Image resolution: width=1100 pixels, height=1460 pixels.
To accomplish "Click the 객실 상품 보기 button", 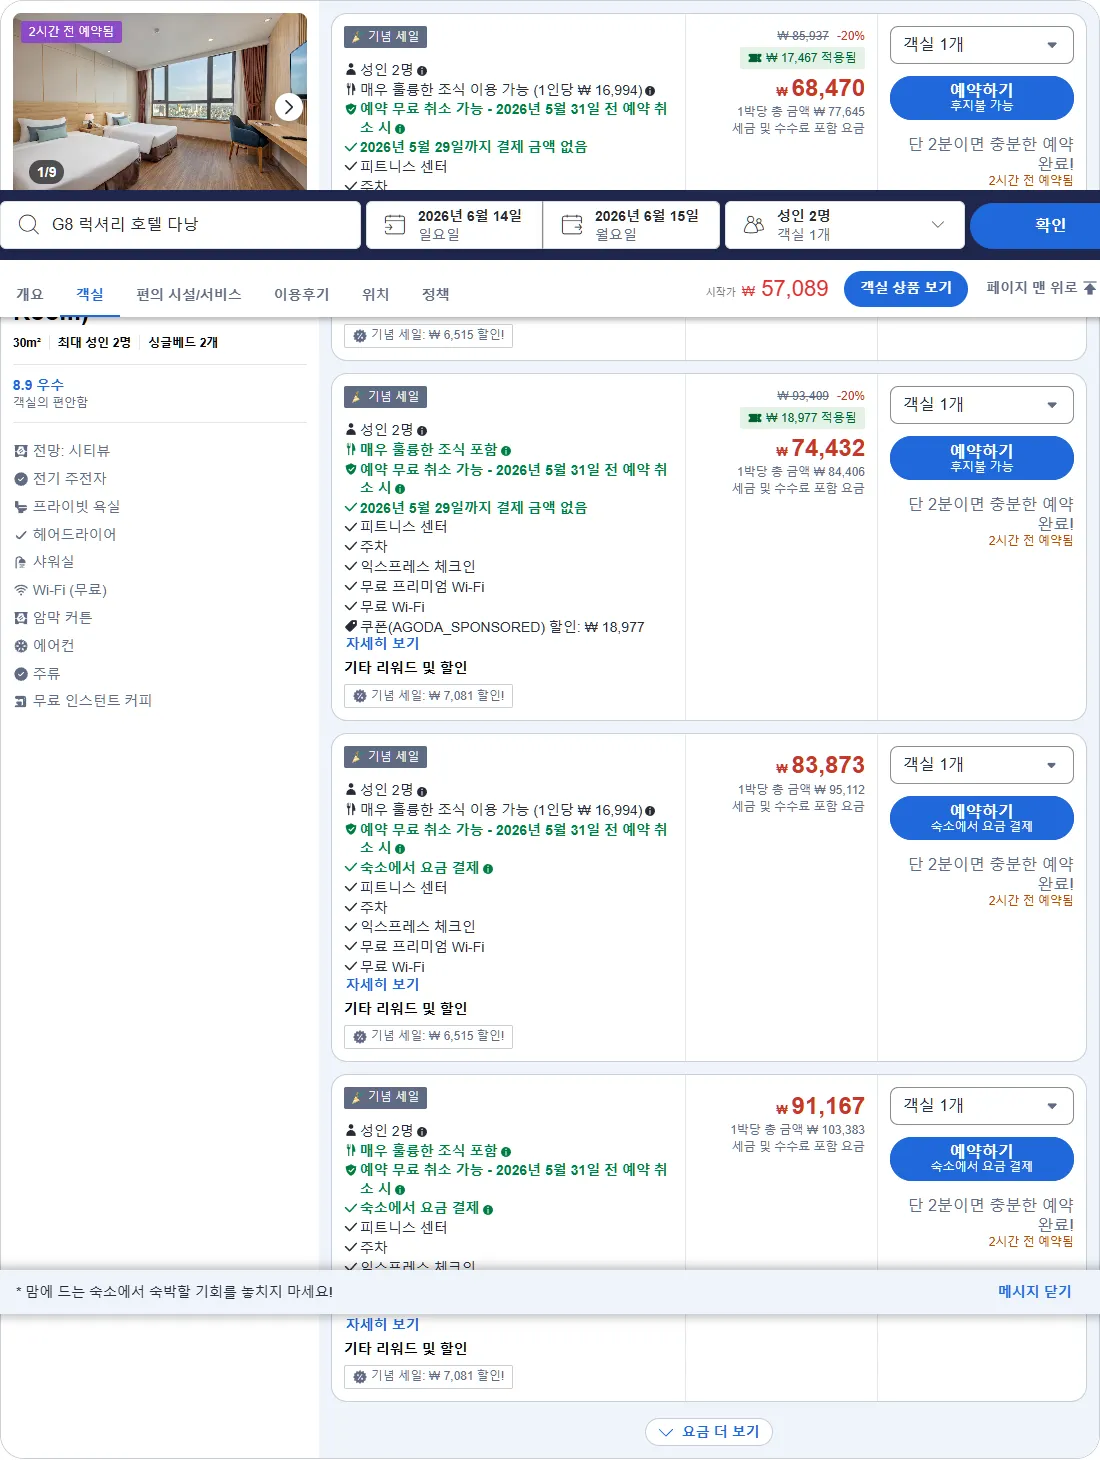I will click(906, 288).
